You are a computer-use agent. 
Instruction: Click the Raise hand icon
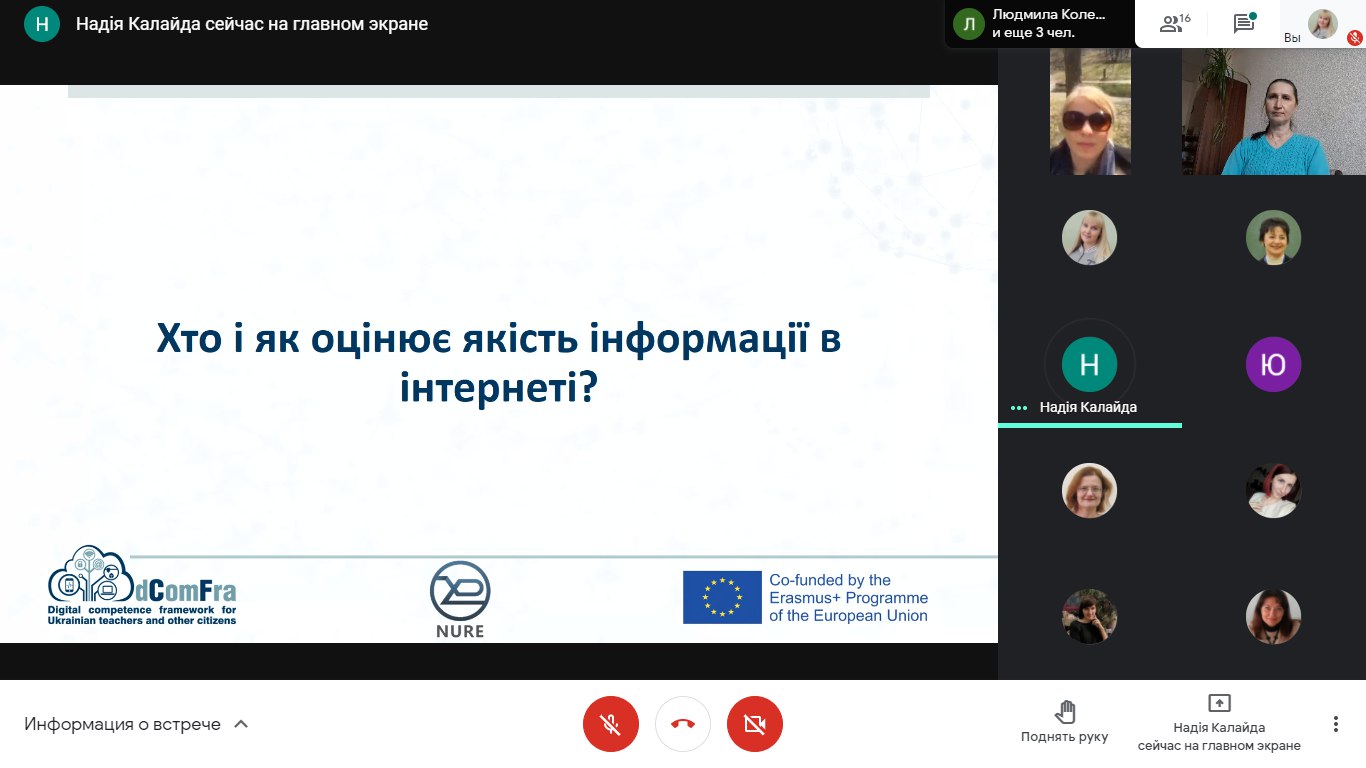1065,711
